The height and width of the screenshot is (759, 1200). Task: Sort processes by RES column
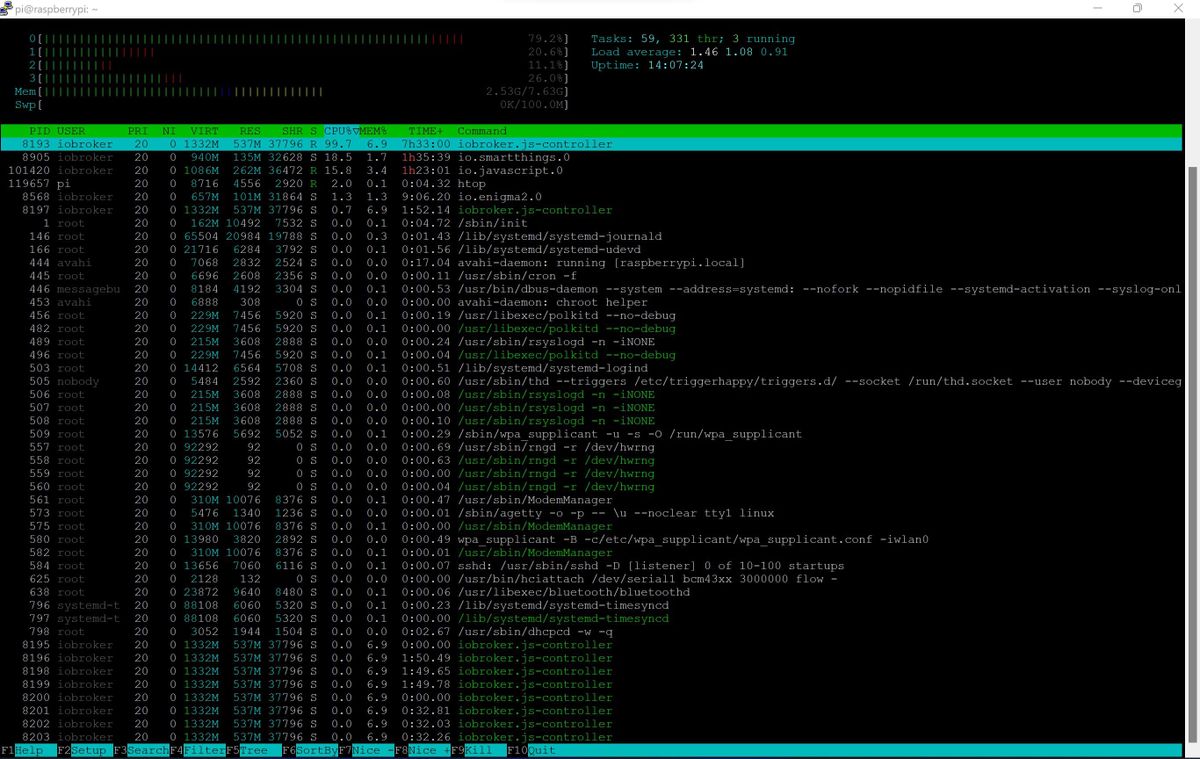pos(250,131)
